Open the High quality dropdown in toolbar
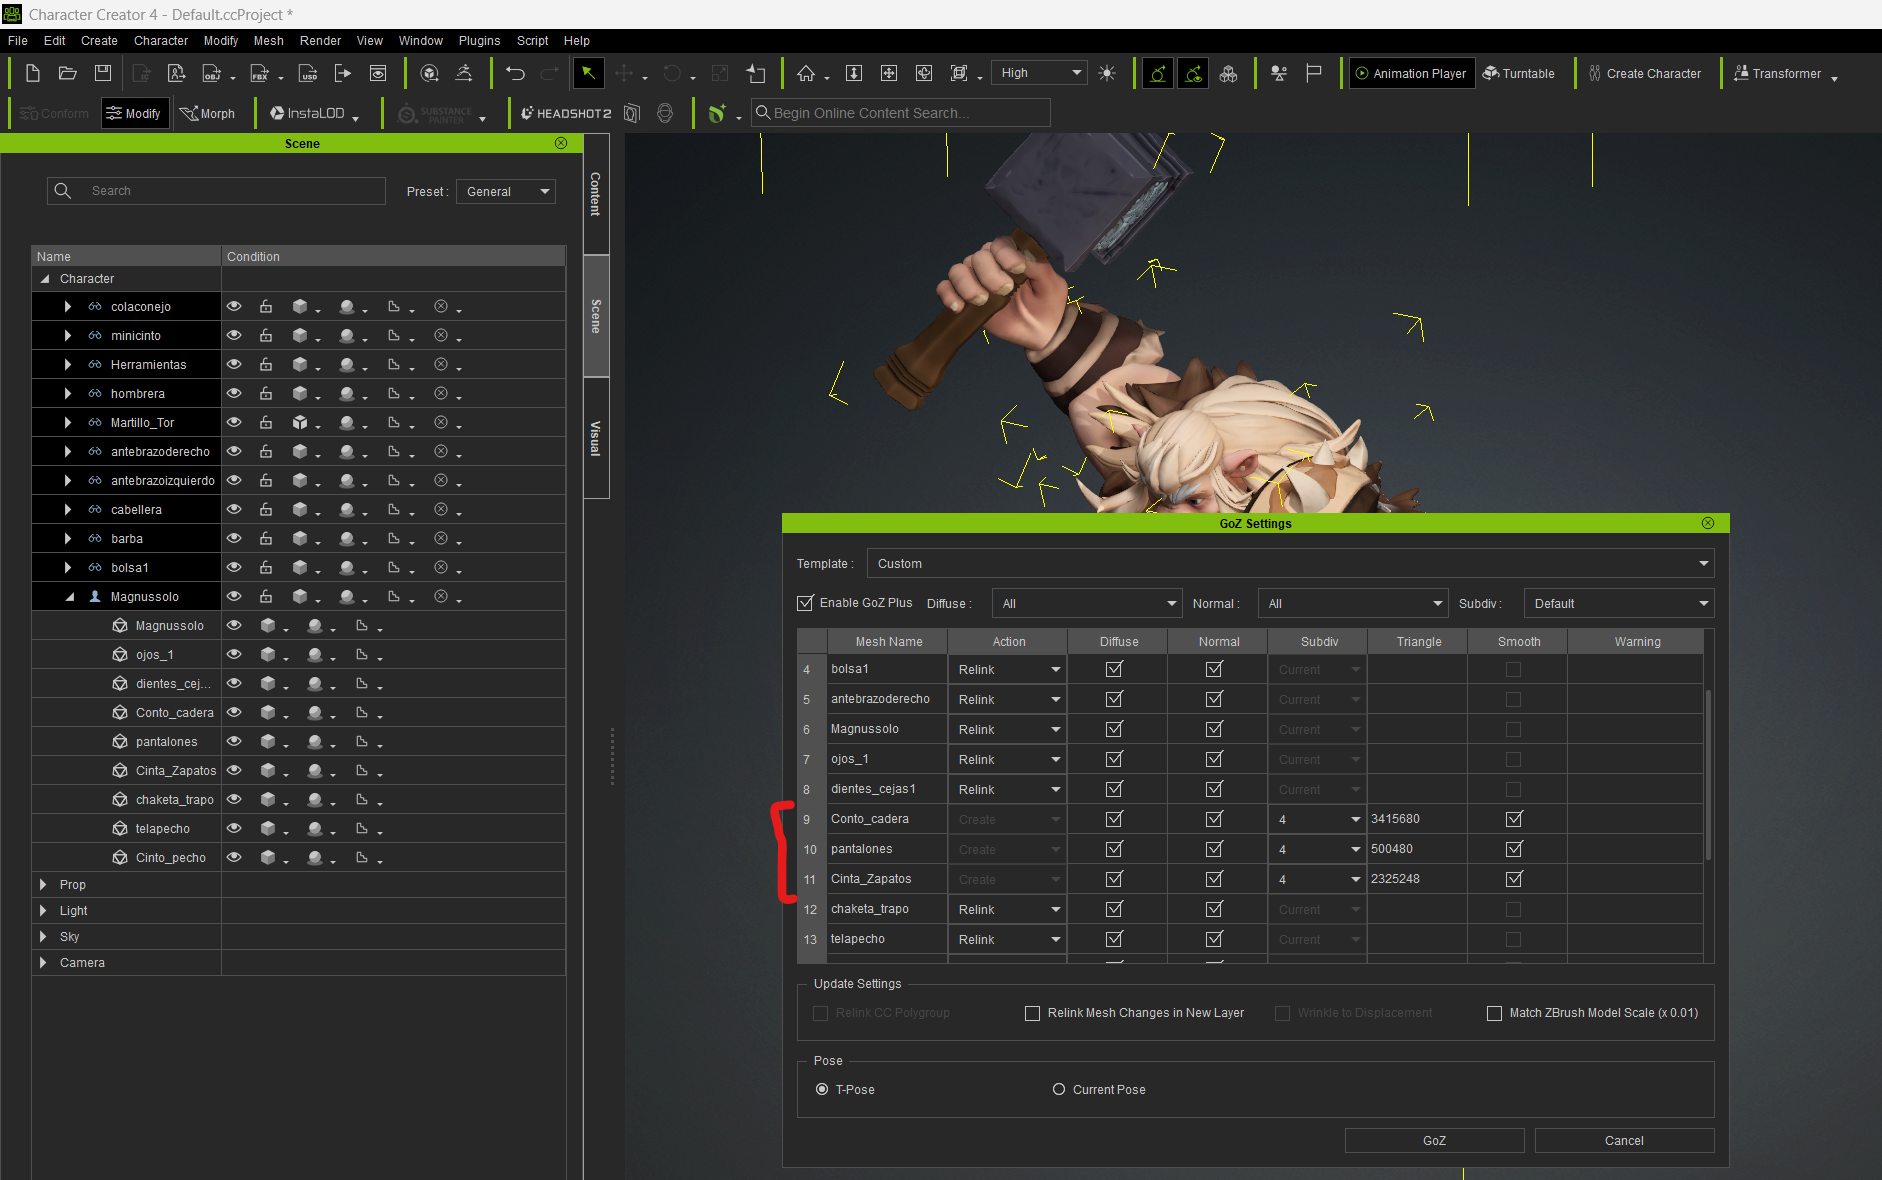 [1040, 73]
